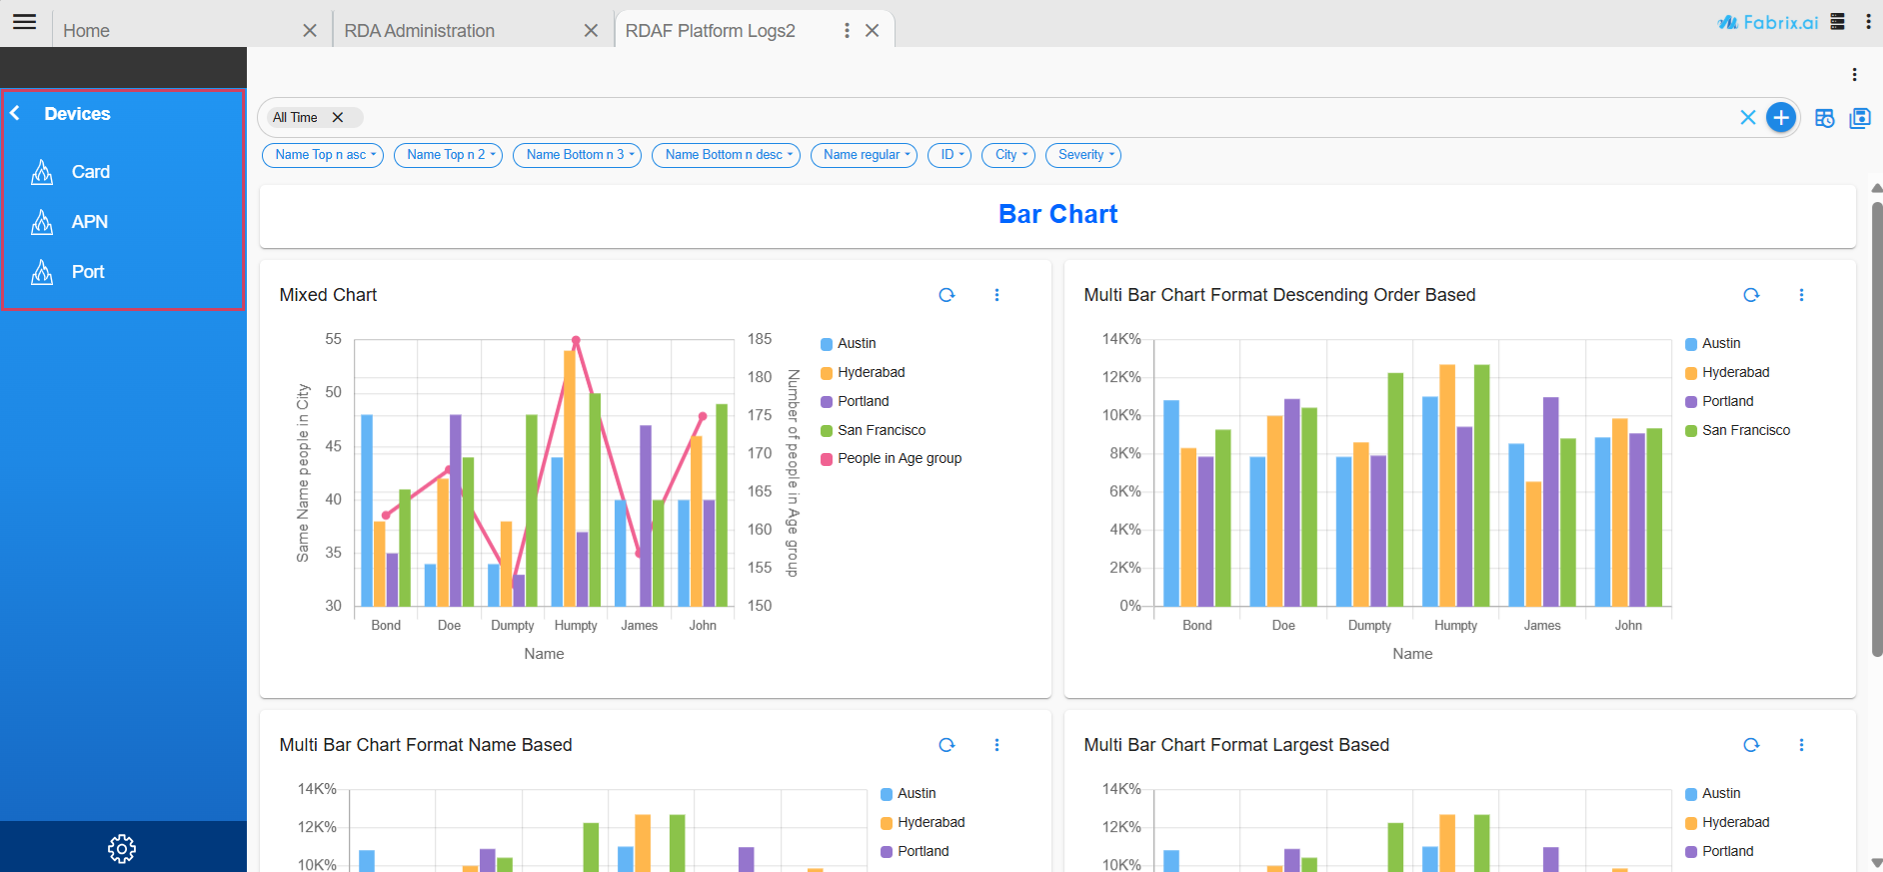Refresh the Mixed Chart widget
The image size is (1883, 872).
[x=946, y=295]
